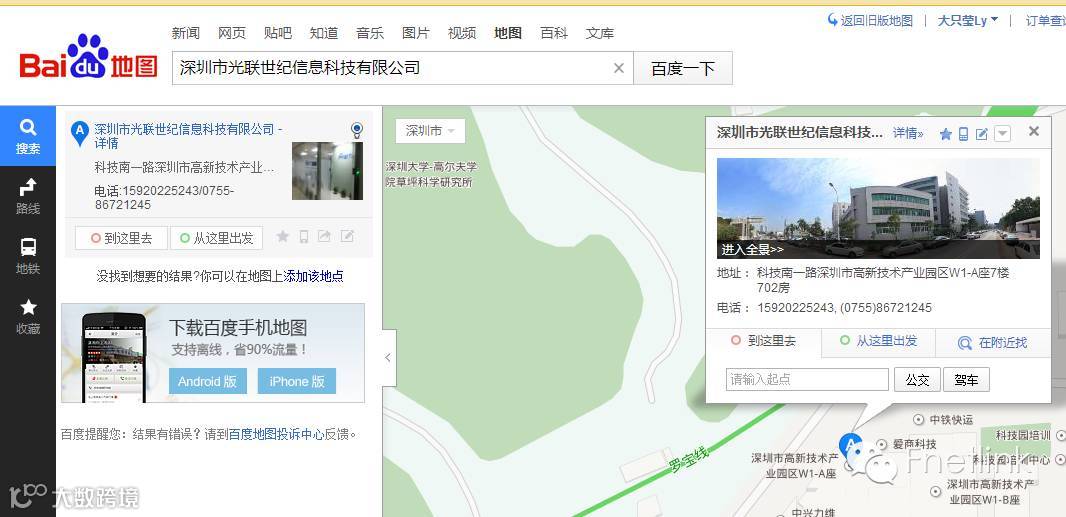Click the street view pin icon in result
The width and height of the screenshot is (1066, 517).
[357, 130]
